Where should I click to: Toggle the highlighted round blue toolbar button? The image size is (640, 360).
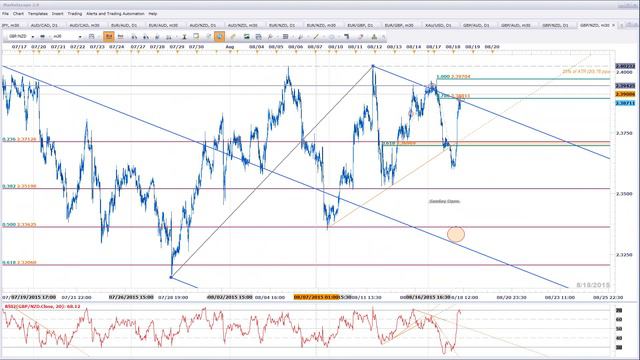click(219, 37)
